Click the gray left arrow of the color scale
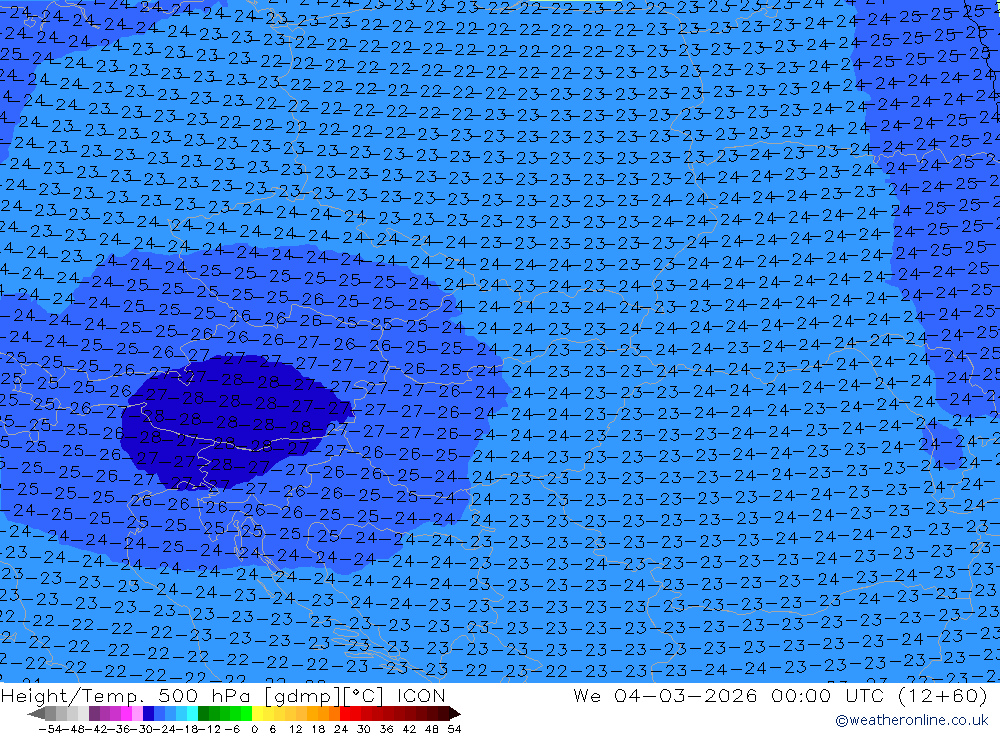This screenshot has height=733, width=1000. tap(36, 714)
